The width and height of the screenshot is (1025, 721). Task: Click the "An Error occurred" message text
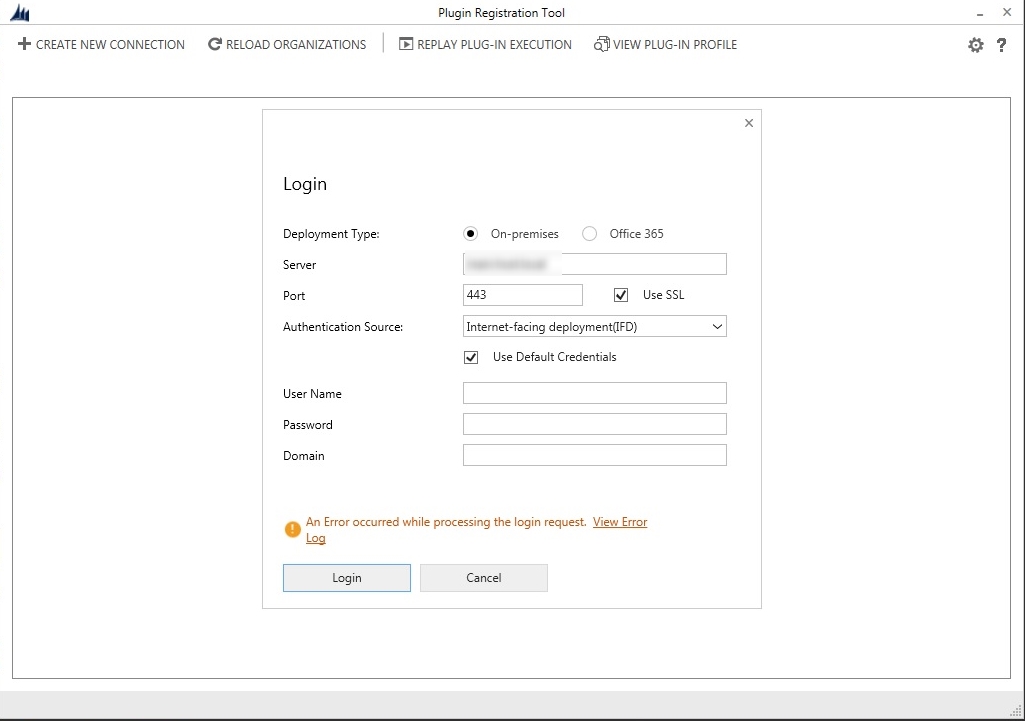pos(446,522)
